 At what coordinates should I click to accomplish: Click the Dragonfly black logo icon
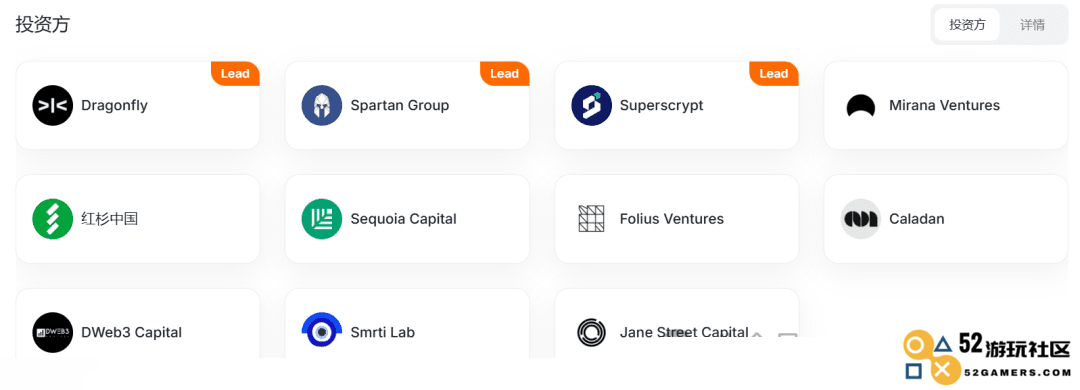click(52, 105)
